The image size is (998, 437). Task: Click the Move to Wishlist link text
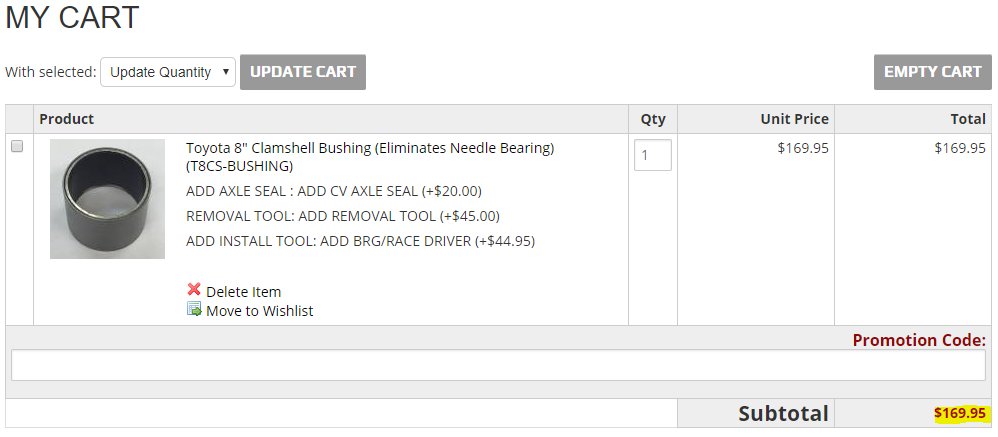point(260,311)
